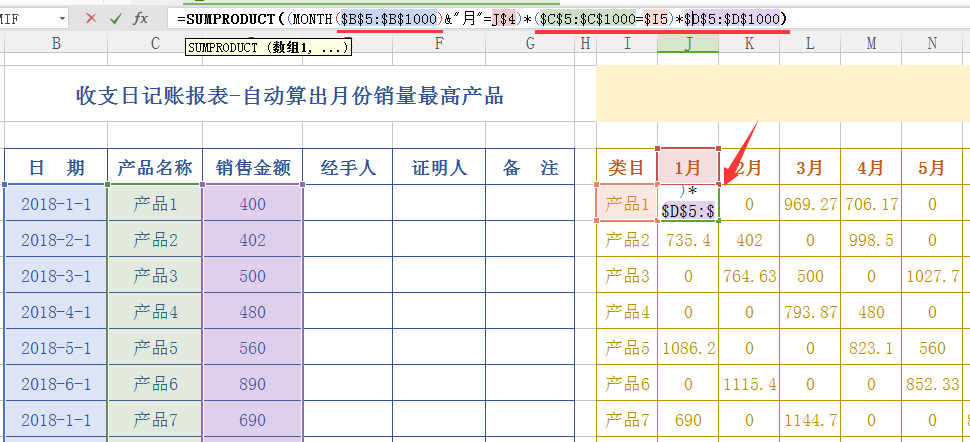
Task: Select column N header
Action: (x=932, y=43)
